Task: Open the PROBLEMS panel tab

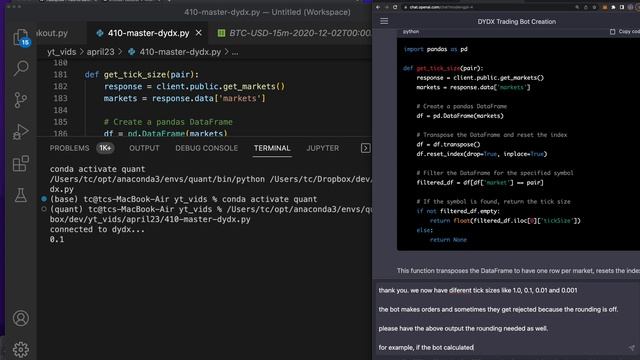Action: tap(69, 148)
